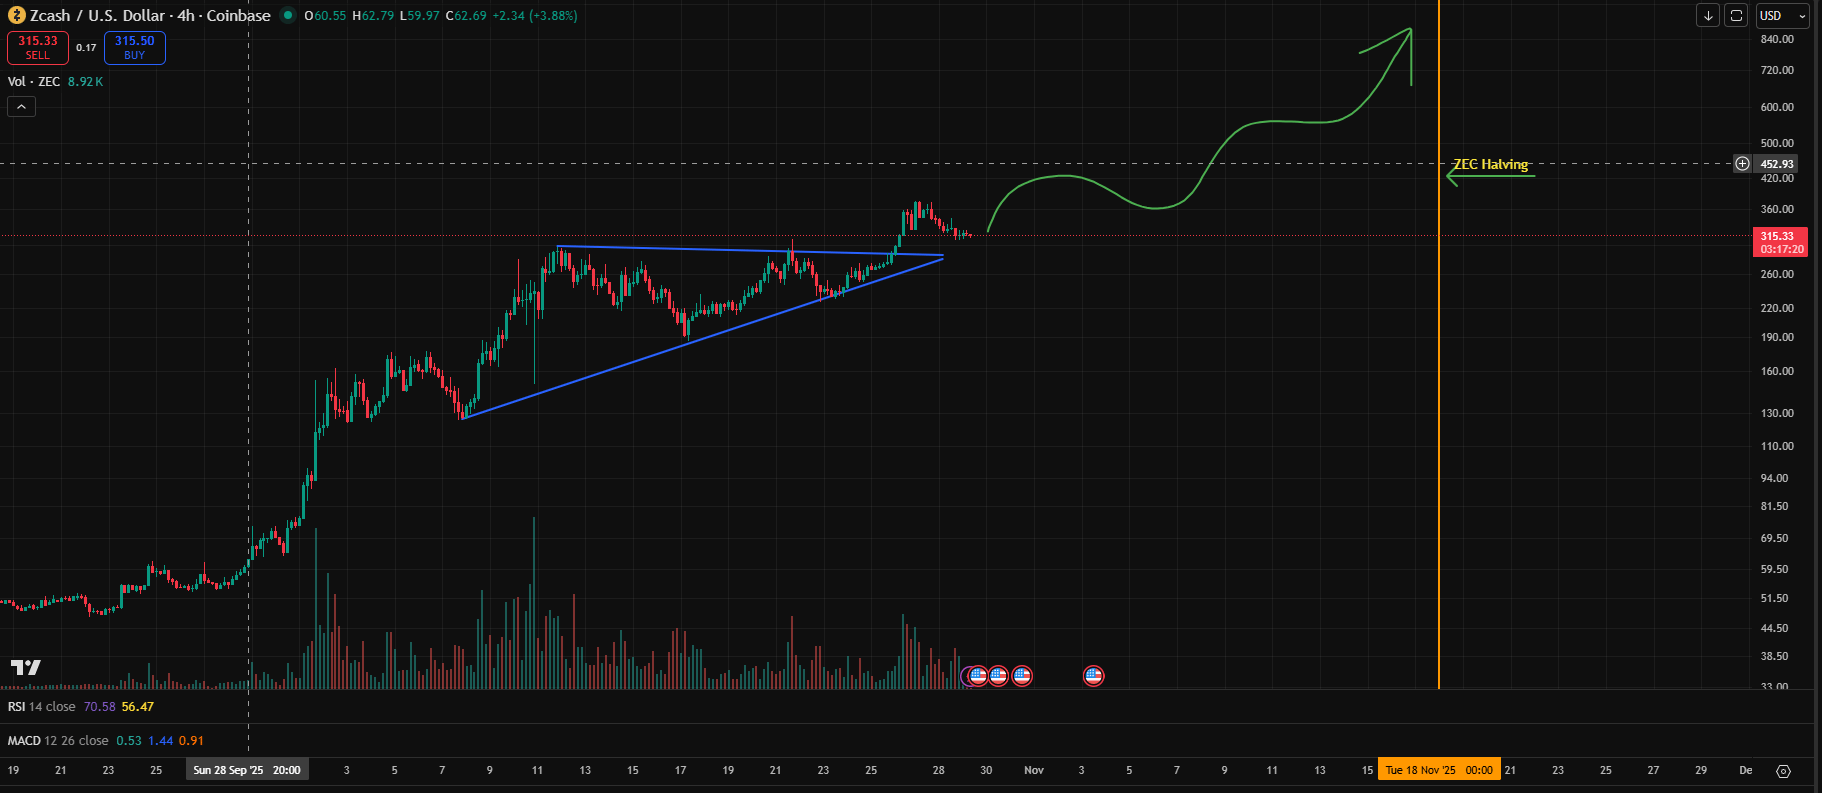This screenshot has width=1822, height=793.
Task: Click the low value L59.97
Action: coord(419,16)
